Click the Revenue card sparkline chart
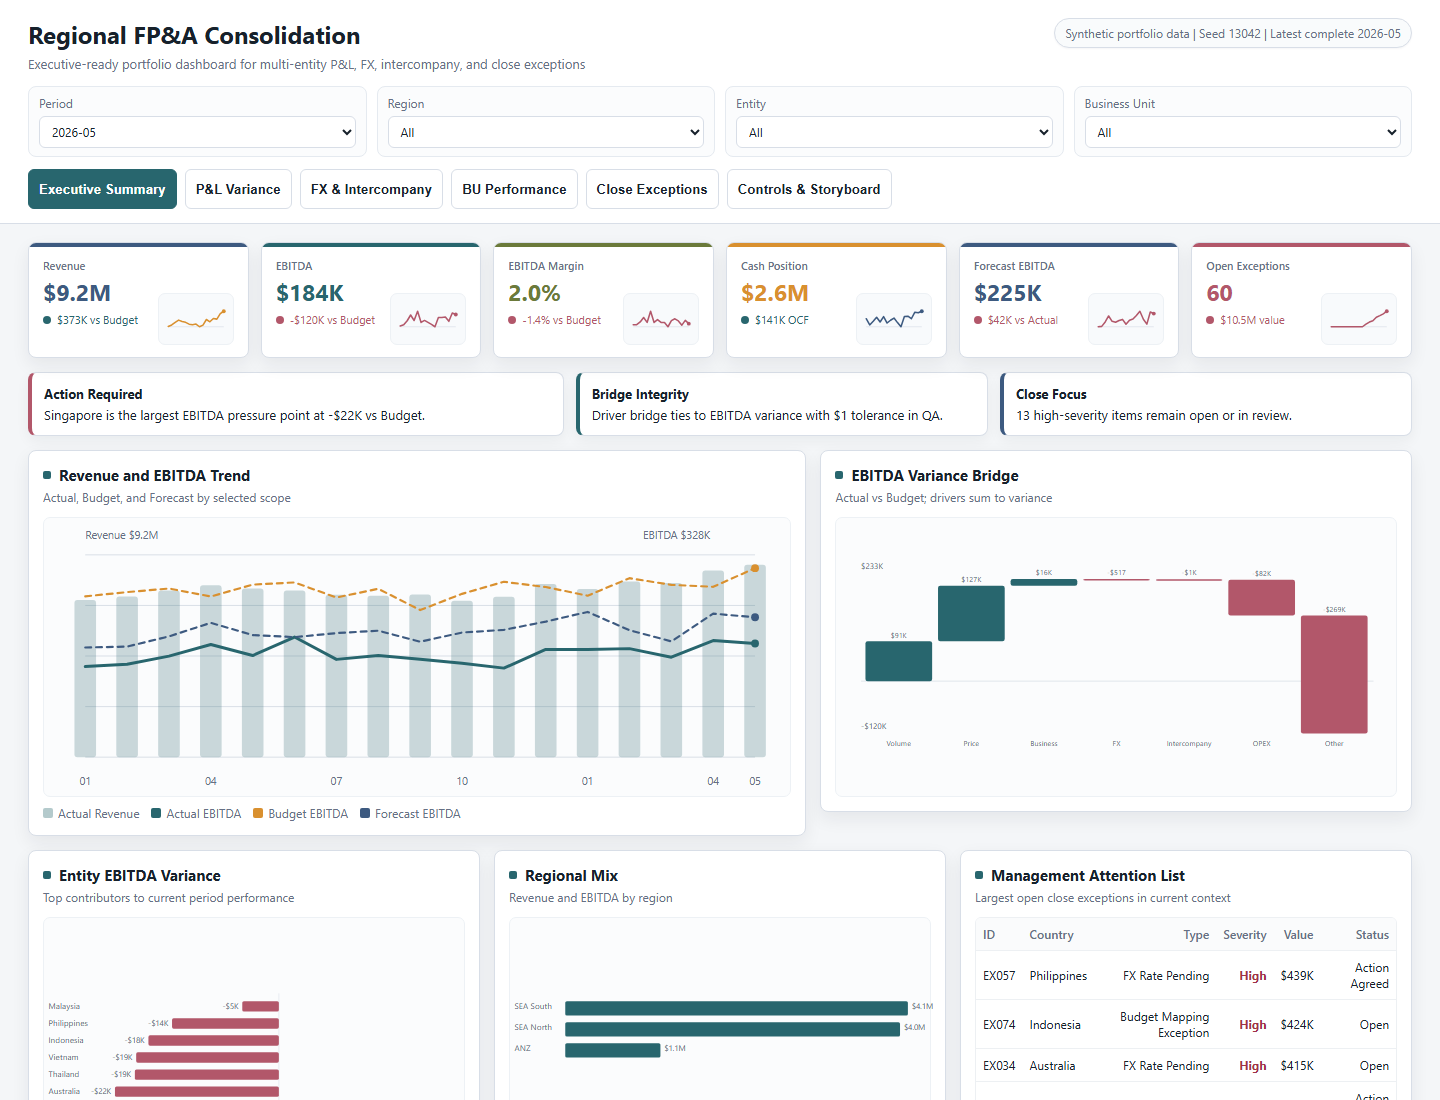 tap(196, 319)
